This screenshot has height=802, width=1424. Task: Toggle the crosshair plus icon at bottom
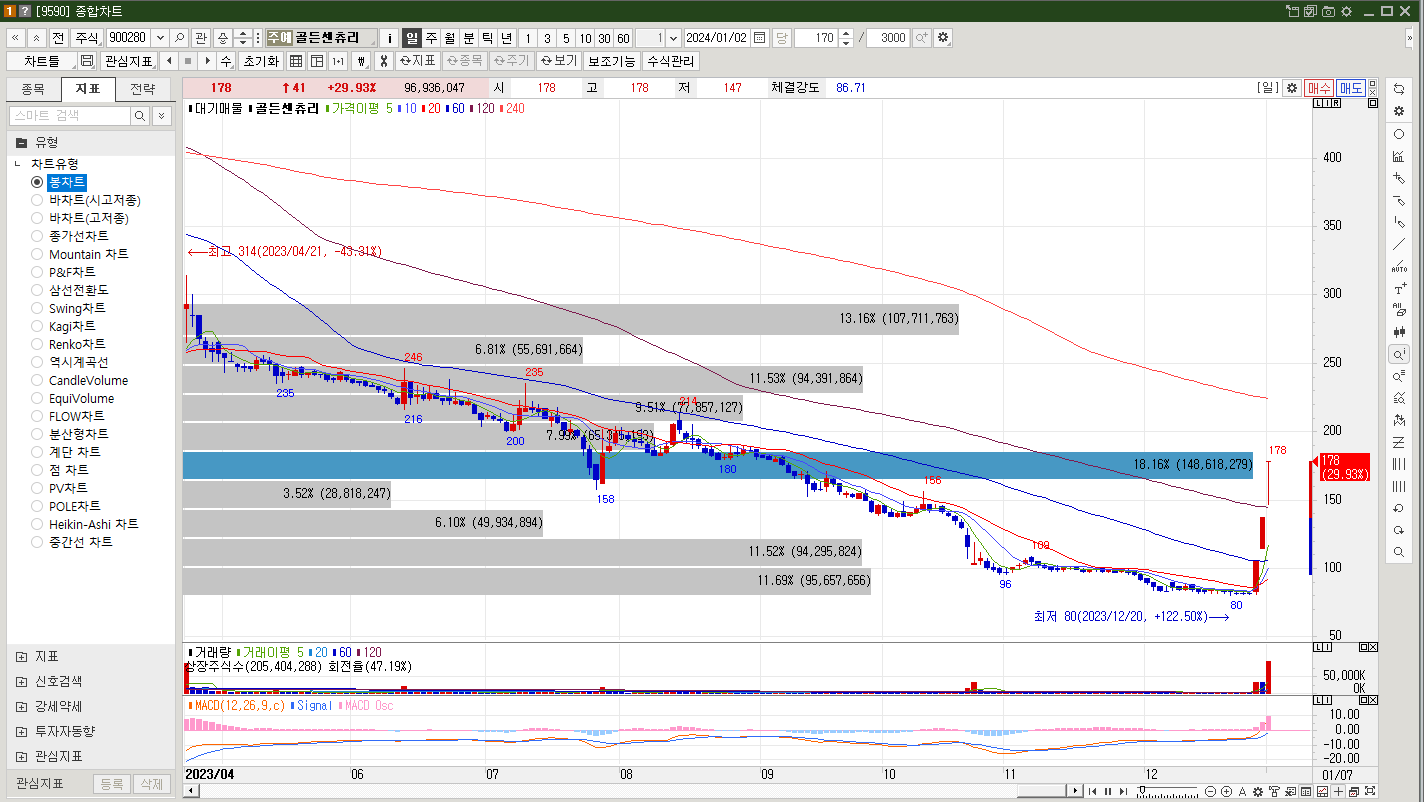coord(1338,791)
